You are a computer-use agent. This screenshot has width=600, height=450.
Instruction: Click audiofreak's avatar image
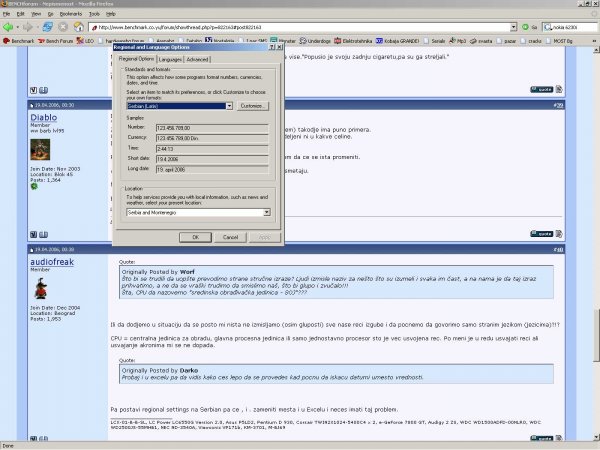41,289
